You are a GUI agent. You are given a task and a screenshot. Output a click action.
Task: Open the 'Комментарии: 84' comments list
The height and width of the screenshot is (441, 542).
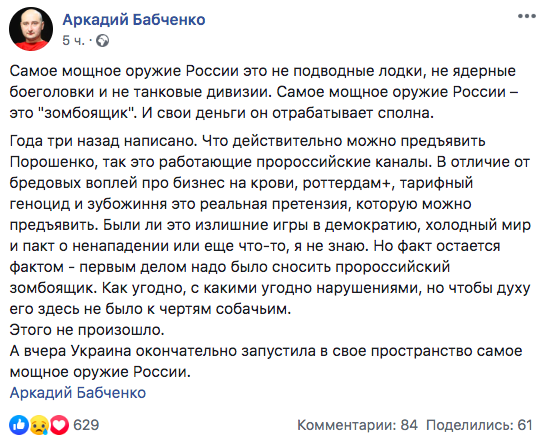[x=357, y=425]
